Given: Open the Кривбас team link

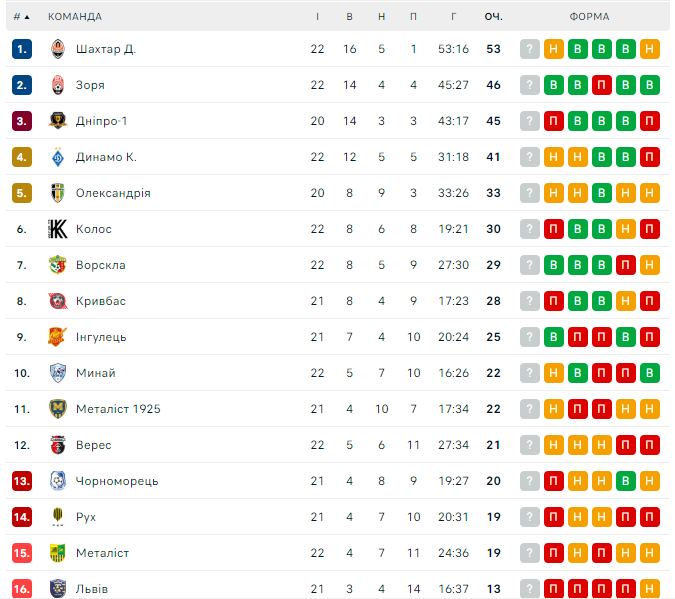Looking at the screenshot, I should coord(100,301).
